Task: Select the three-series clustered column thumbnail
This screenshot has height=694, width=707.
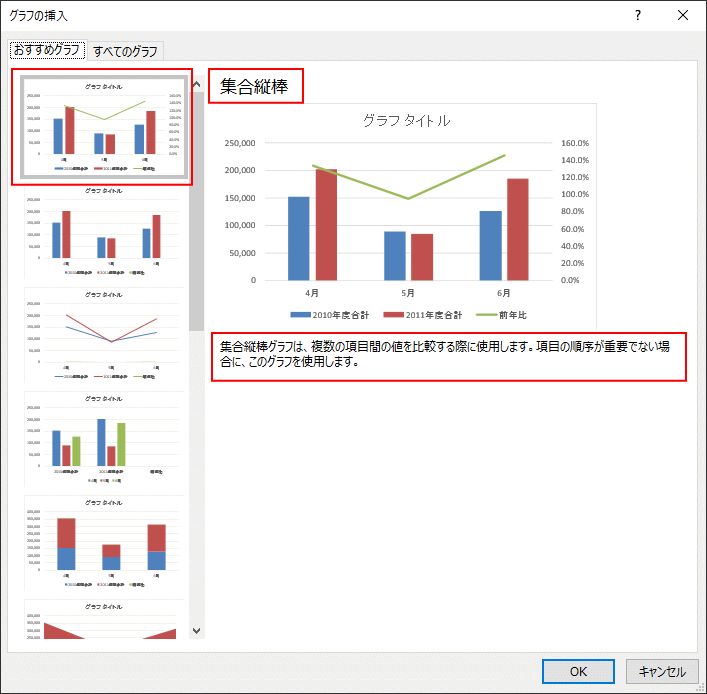Action: (x=104, y=439)
